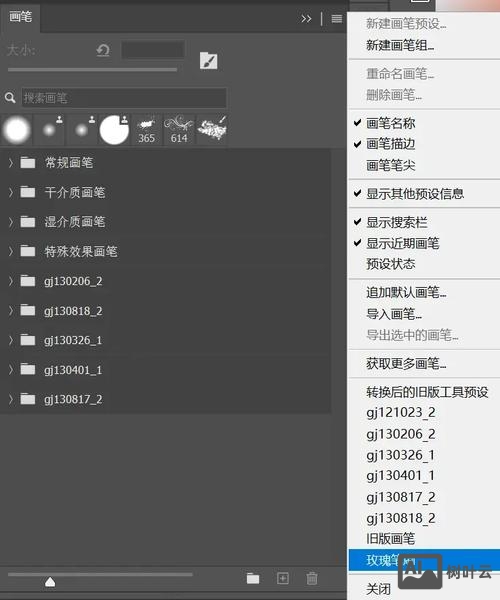Screen dimensions: 500x600
Task: Click the gj130326_1 group folder icon
Action: pyautogui.click(x=28, y=340)
